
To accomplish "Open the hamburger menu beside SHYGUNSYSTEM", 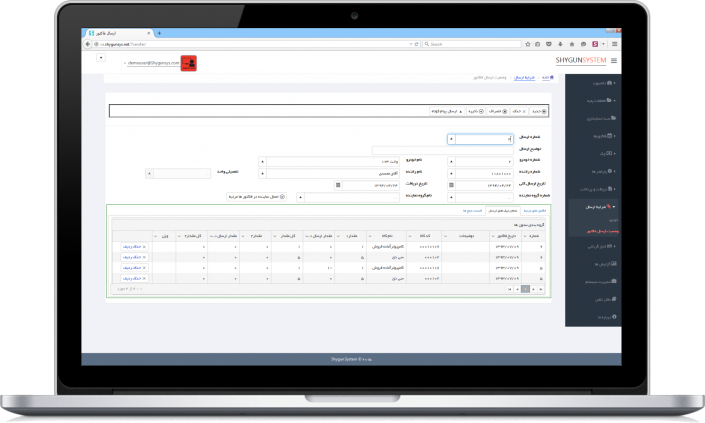I will [614, 61].
